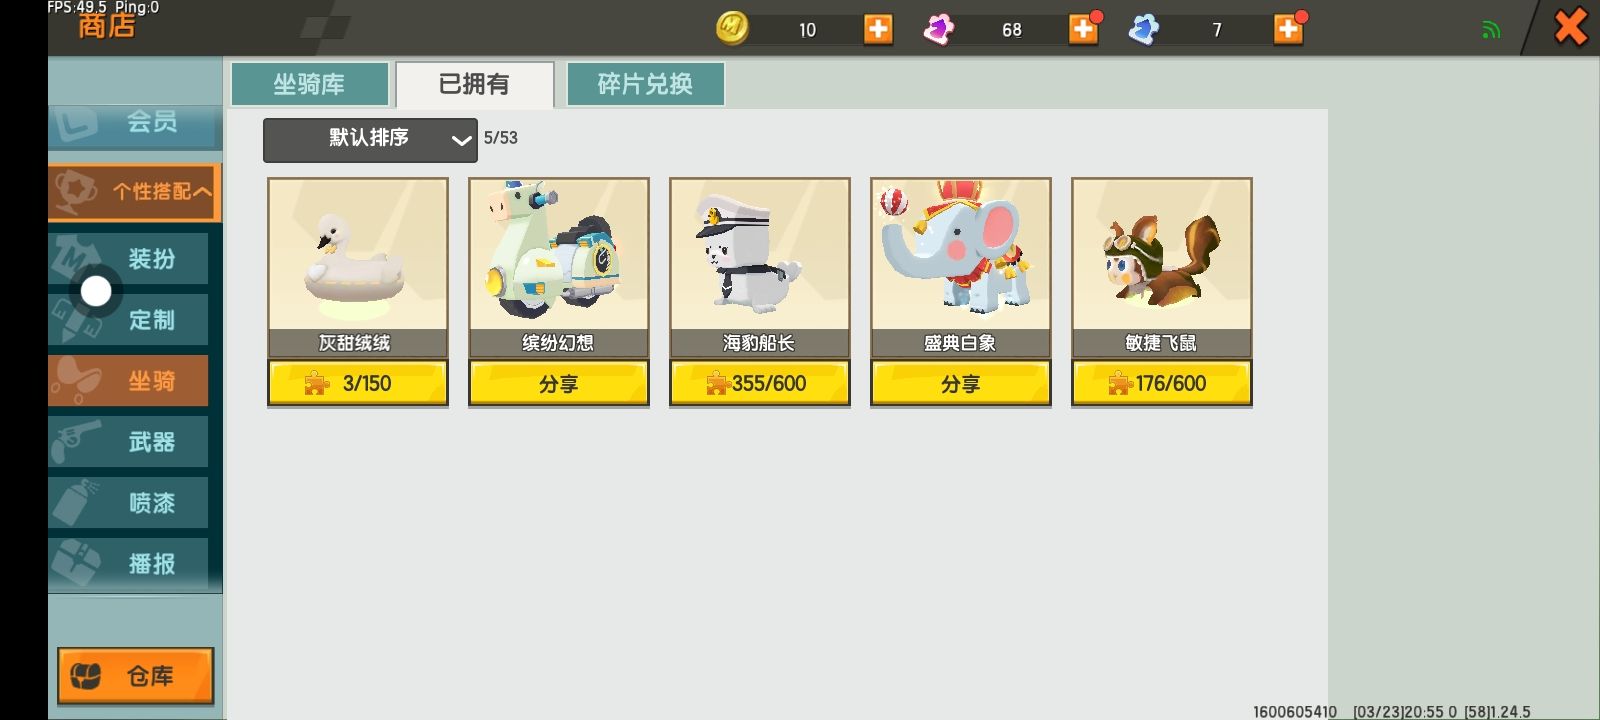Click the blue gem currency icon
Image resolution: width=1600 pixels, height=720 pixels.
pos(1143,29)
